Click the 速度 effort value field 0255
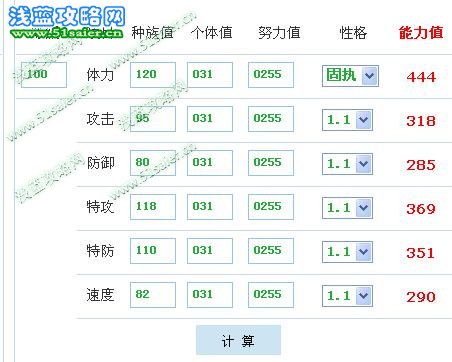This screenshot has width=452, height=362. (271, 295)
